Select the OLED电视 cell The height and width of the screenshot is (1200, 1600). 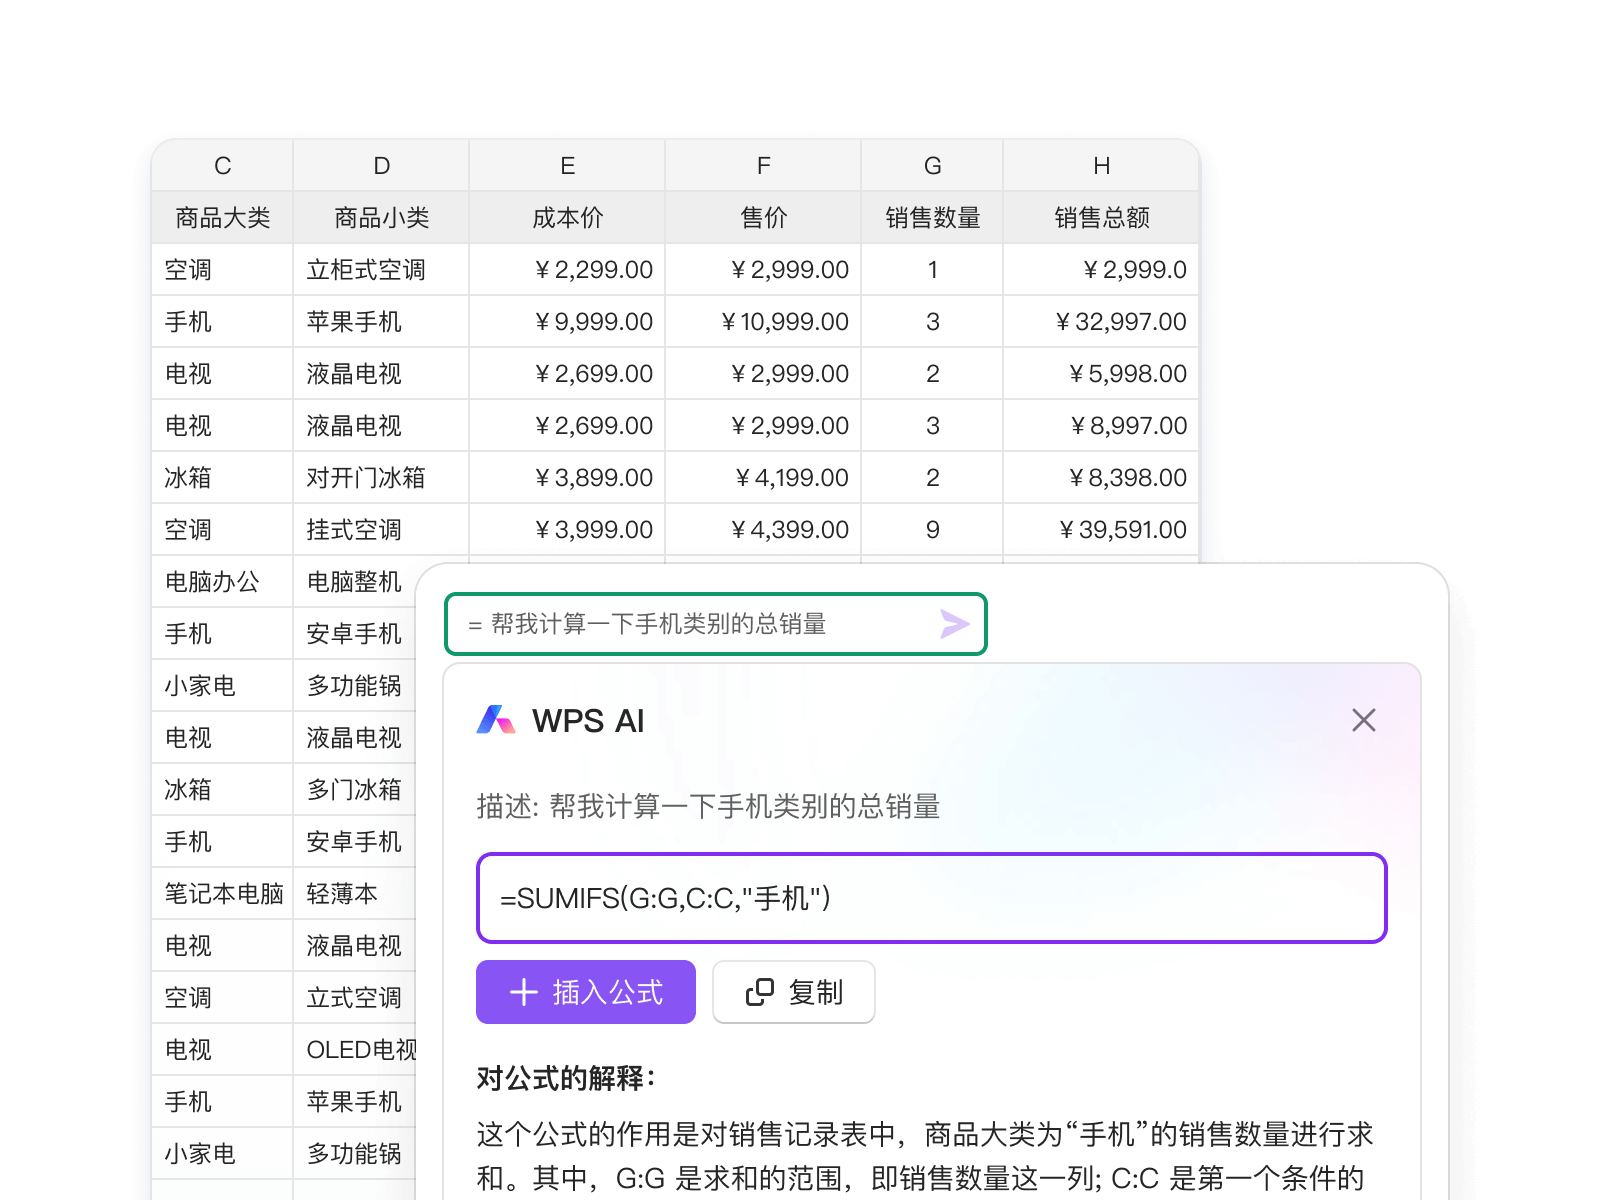[x=355, y=1049]
